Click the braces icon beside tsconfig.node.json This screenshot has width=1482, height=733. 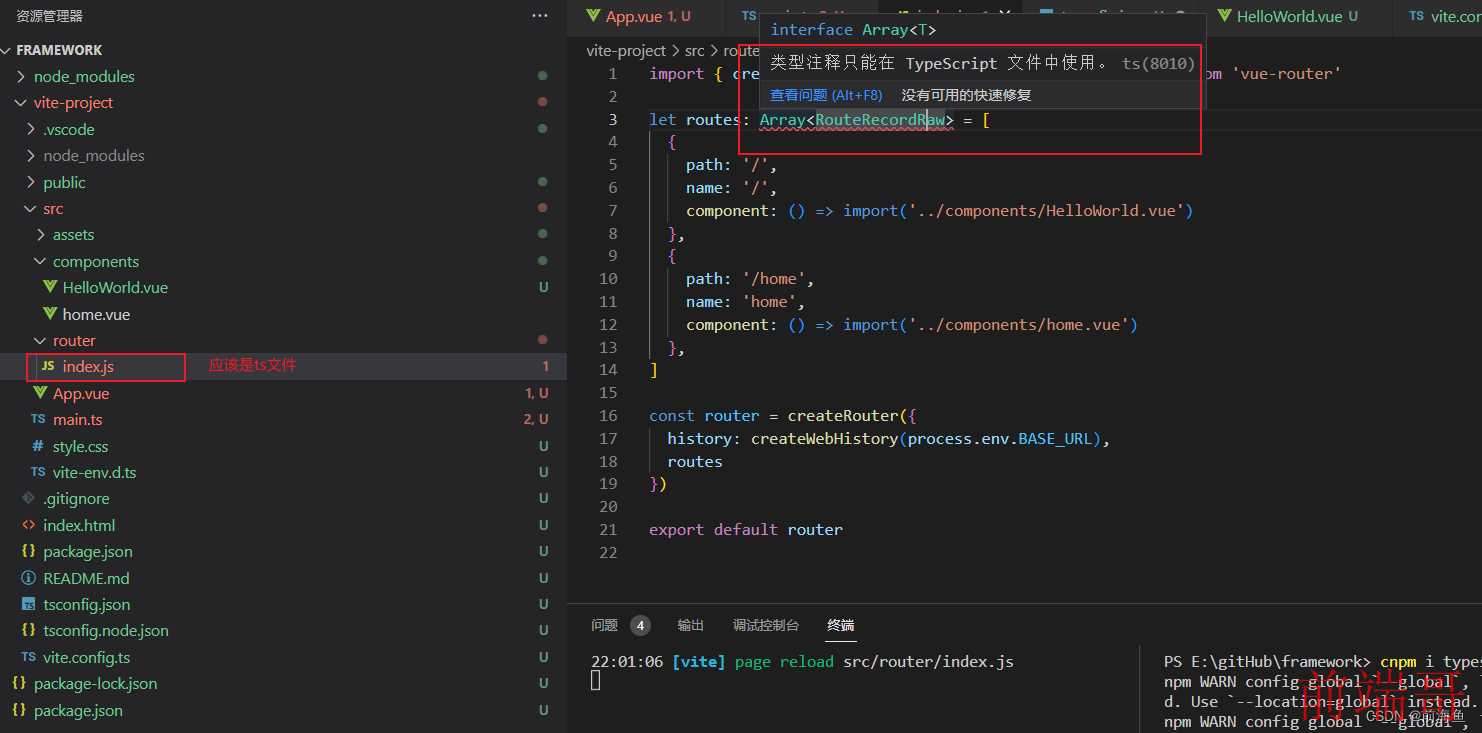point(28,630)
